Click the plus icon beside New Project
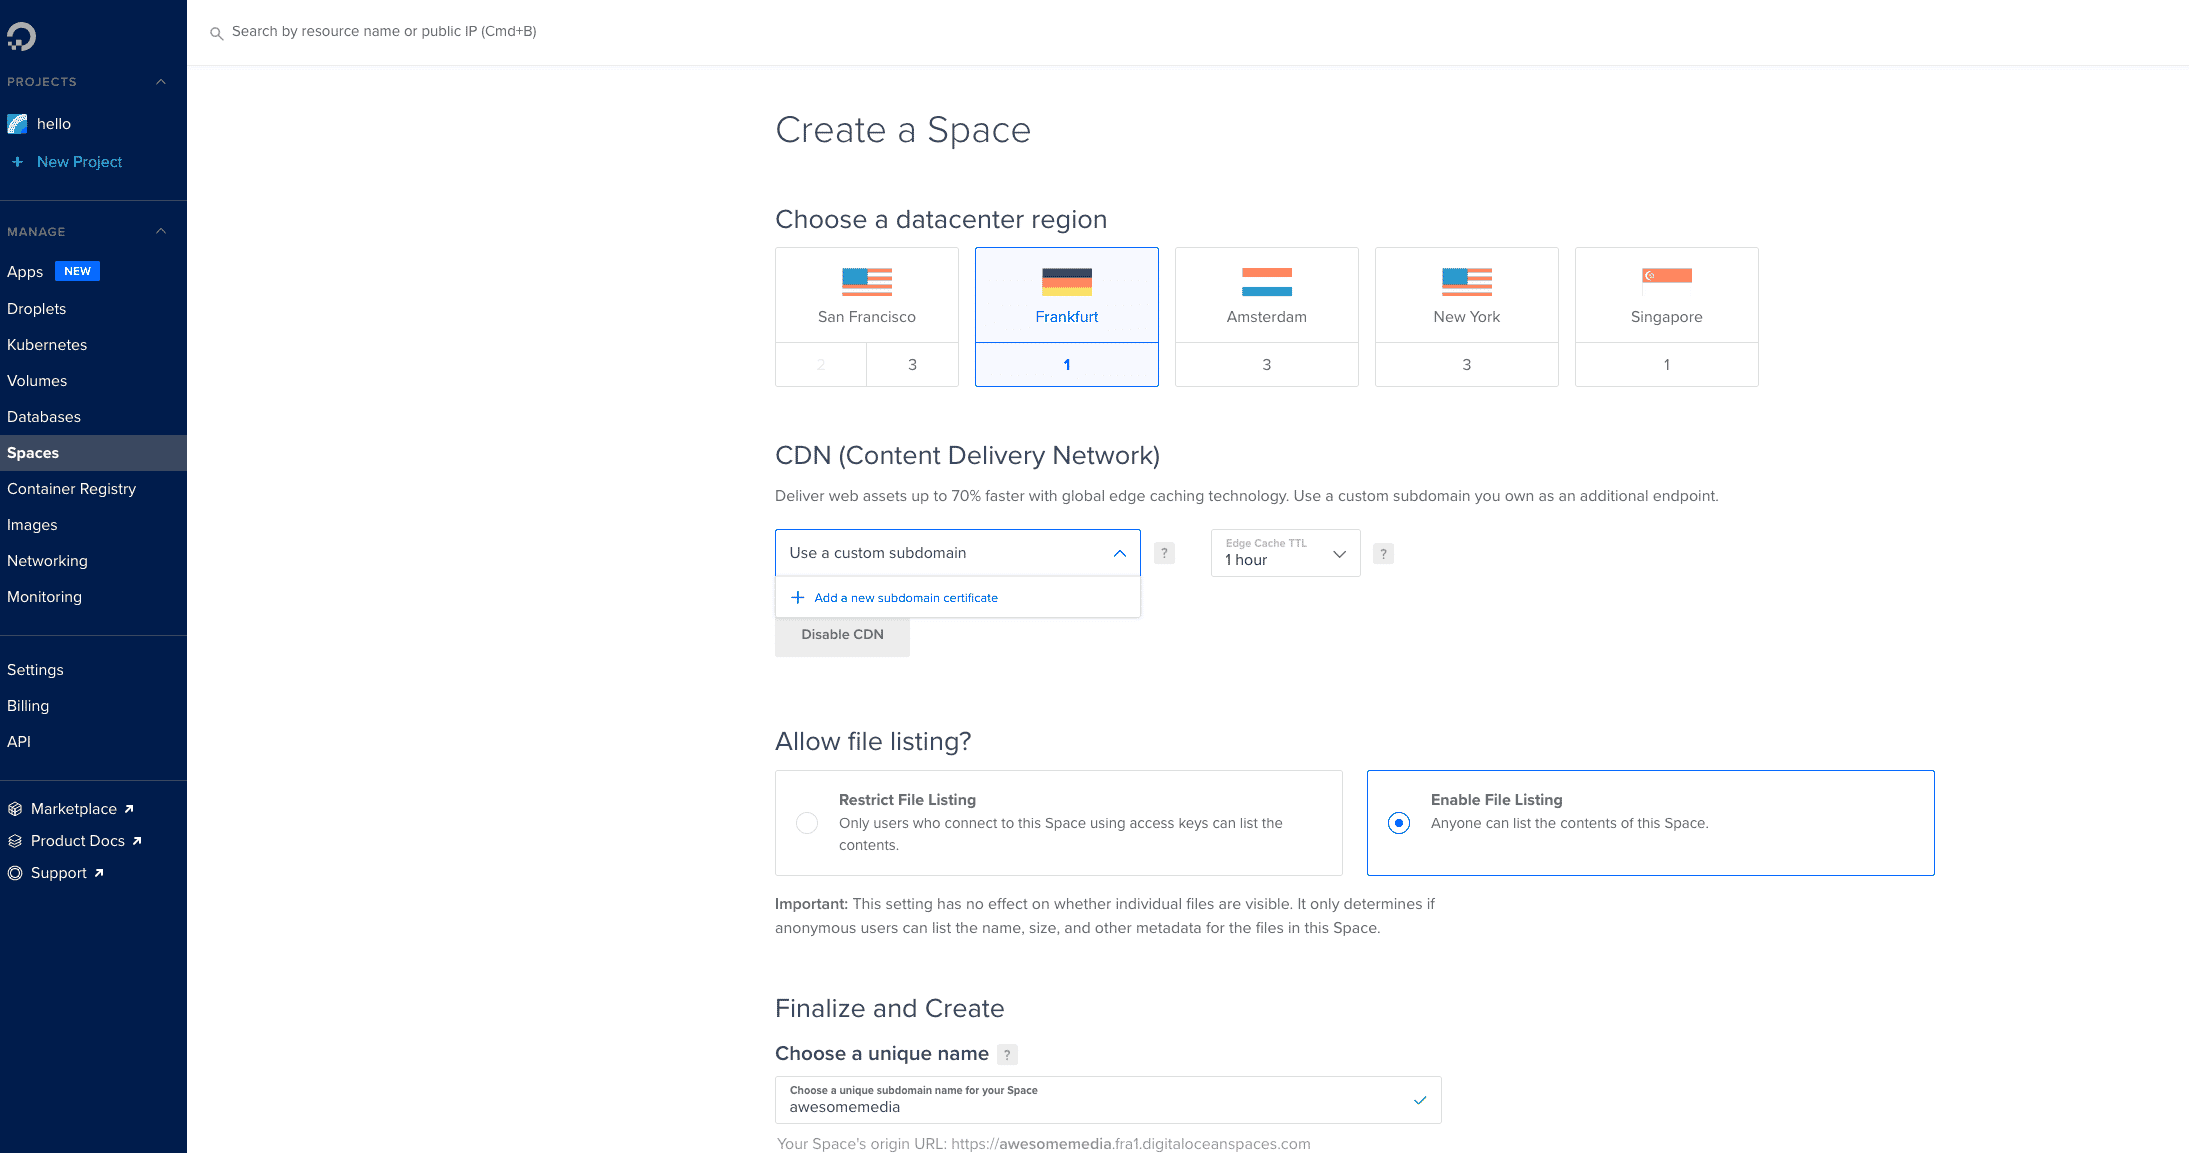Viewport: 2189px width, 1153px height. 17,162
